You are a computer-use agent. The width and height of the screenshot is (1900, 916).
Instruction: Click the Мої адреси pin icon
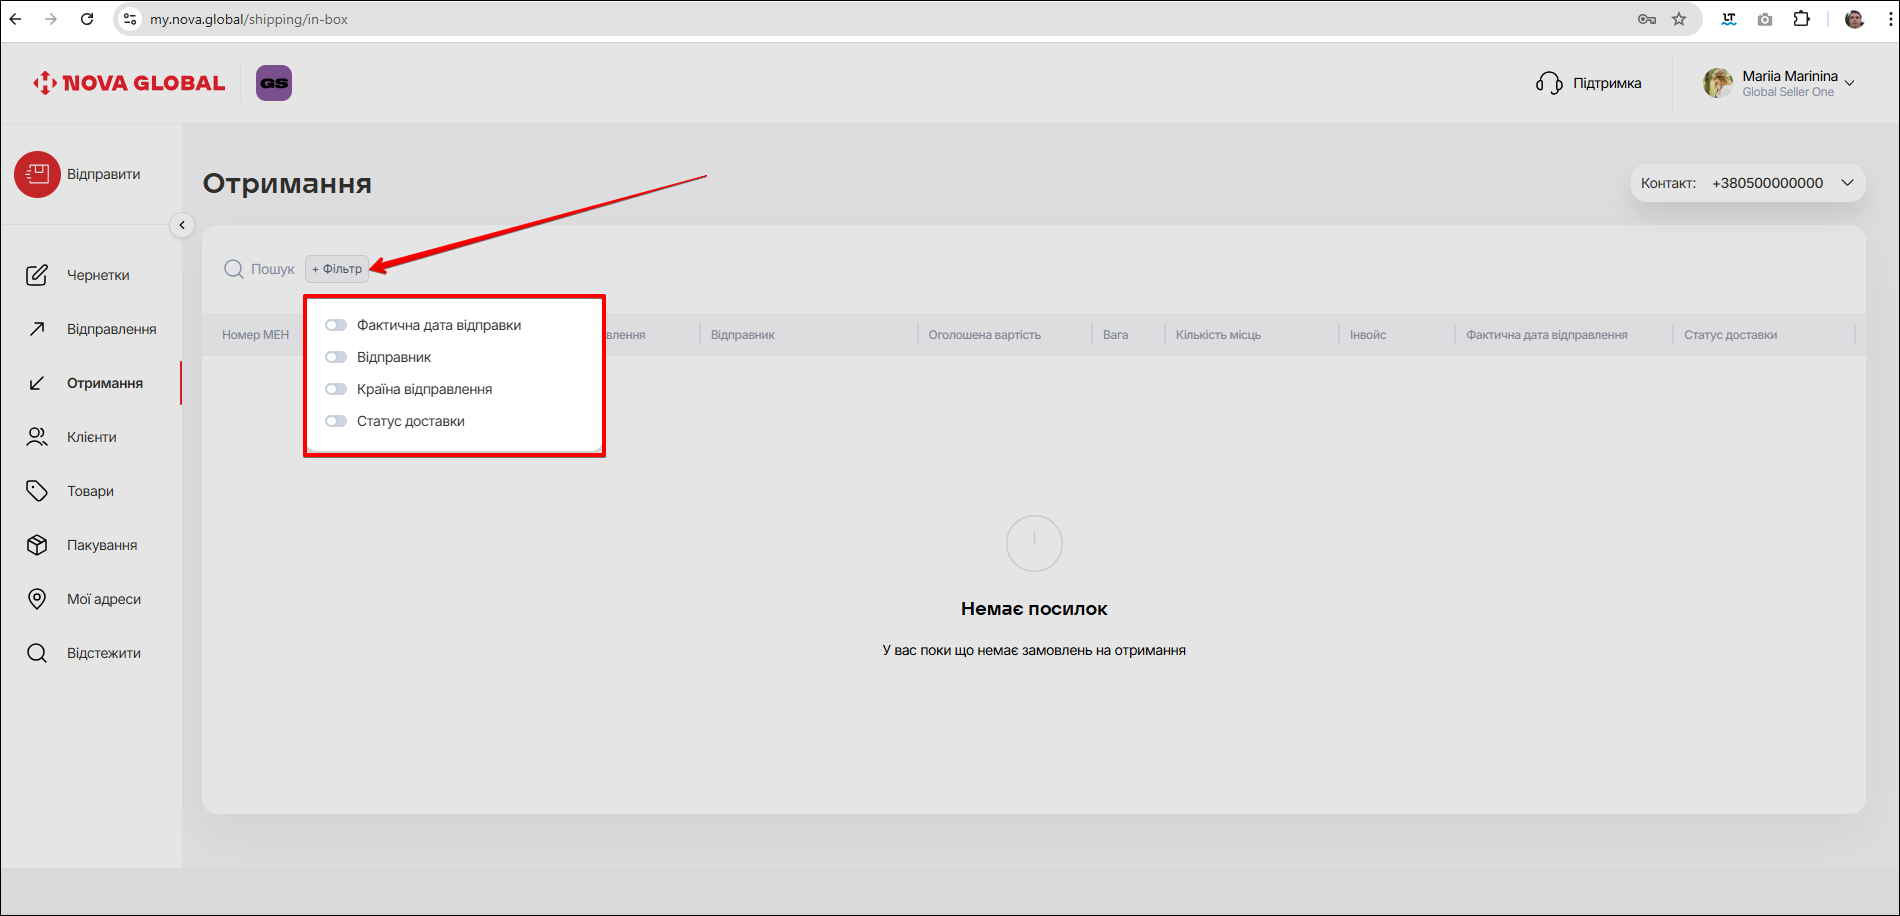point(37,599)
